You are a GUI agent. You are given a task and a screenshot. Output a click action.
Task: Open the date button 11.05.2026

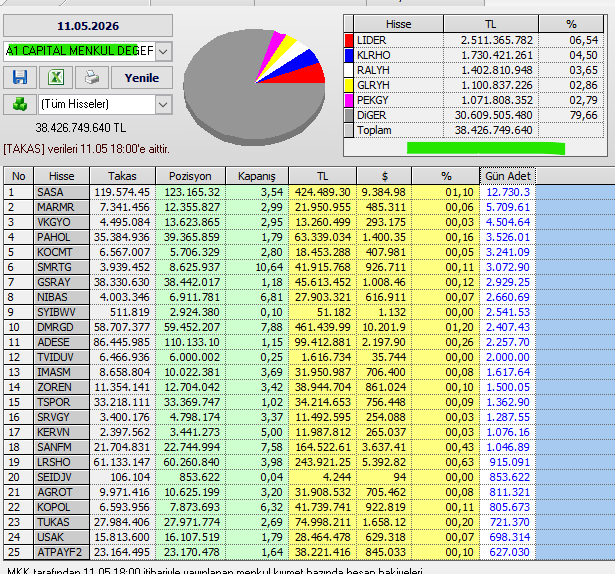88,26
